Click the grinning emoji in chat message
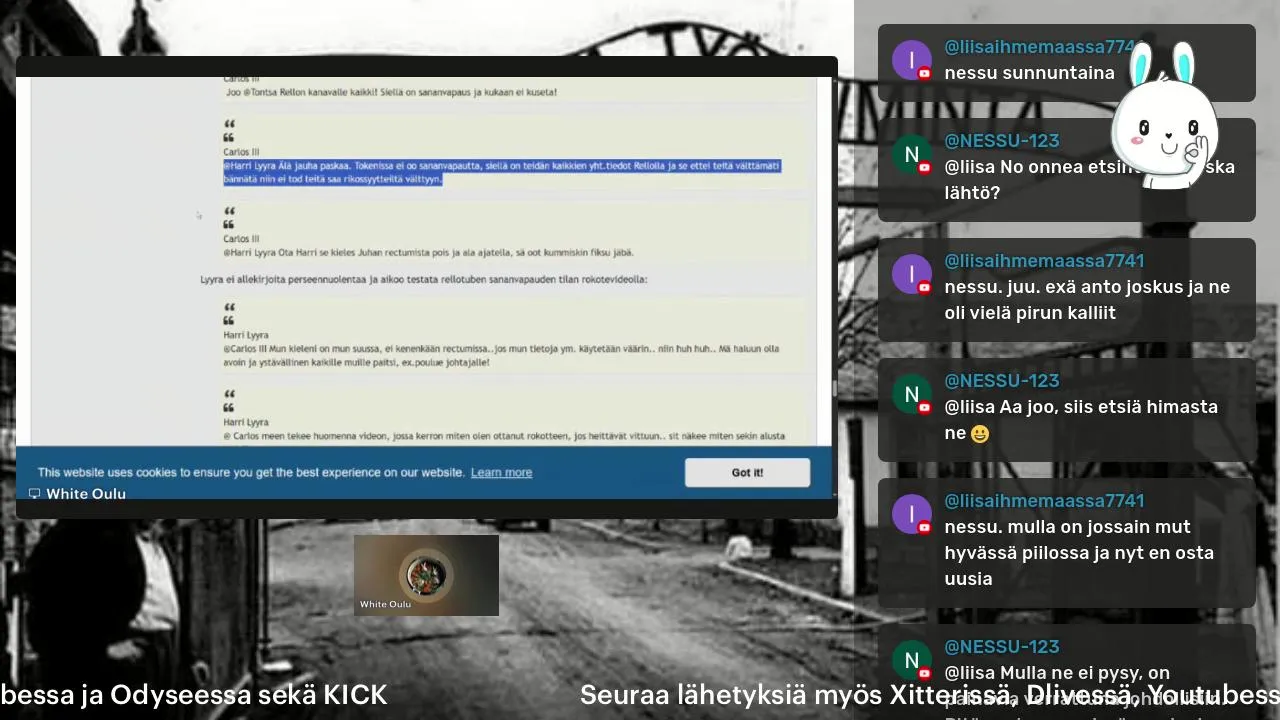The width and height of the screenshot is (1280, 720). tap(980, 434)
